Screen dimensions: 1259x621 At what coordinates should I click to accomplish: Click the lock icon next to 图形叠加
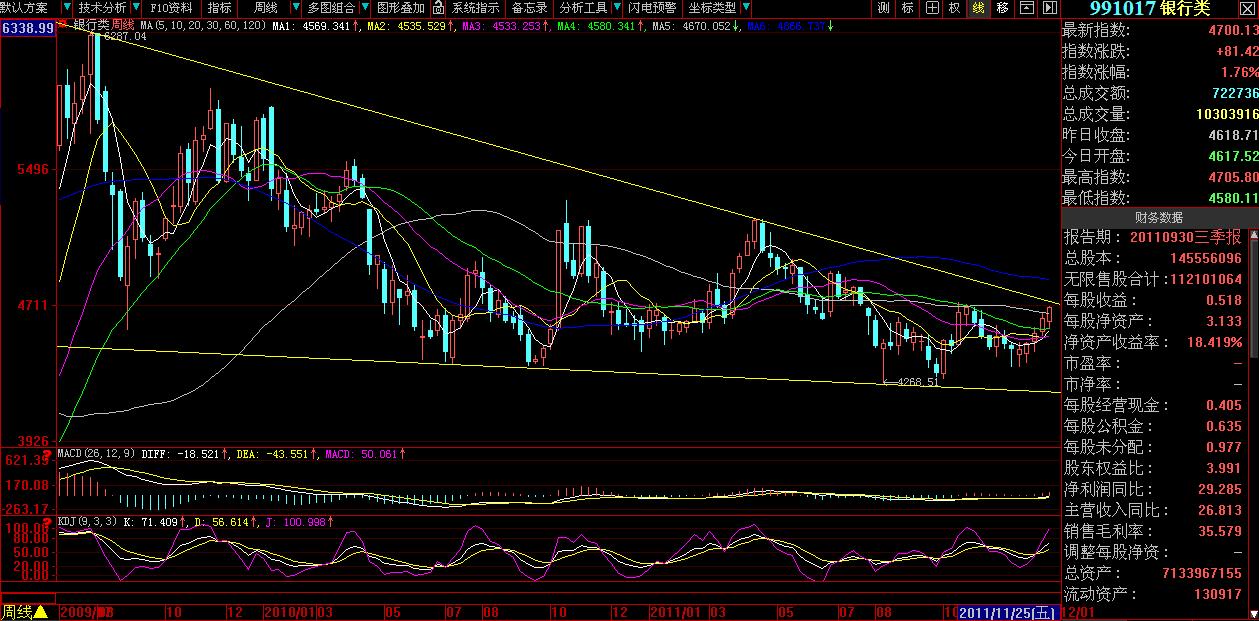tap(438, 8)
